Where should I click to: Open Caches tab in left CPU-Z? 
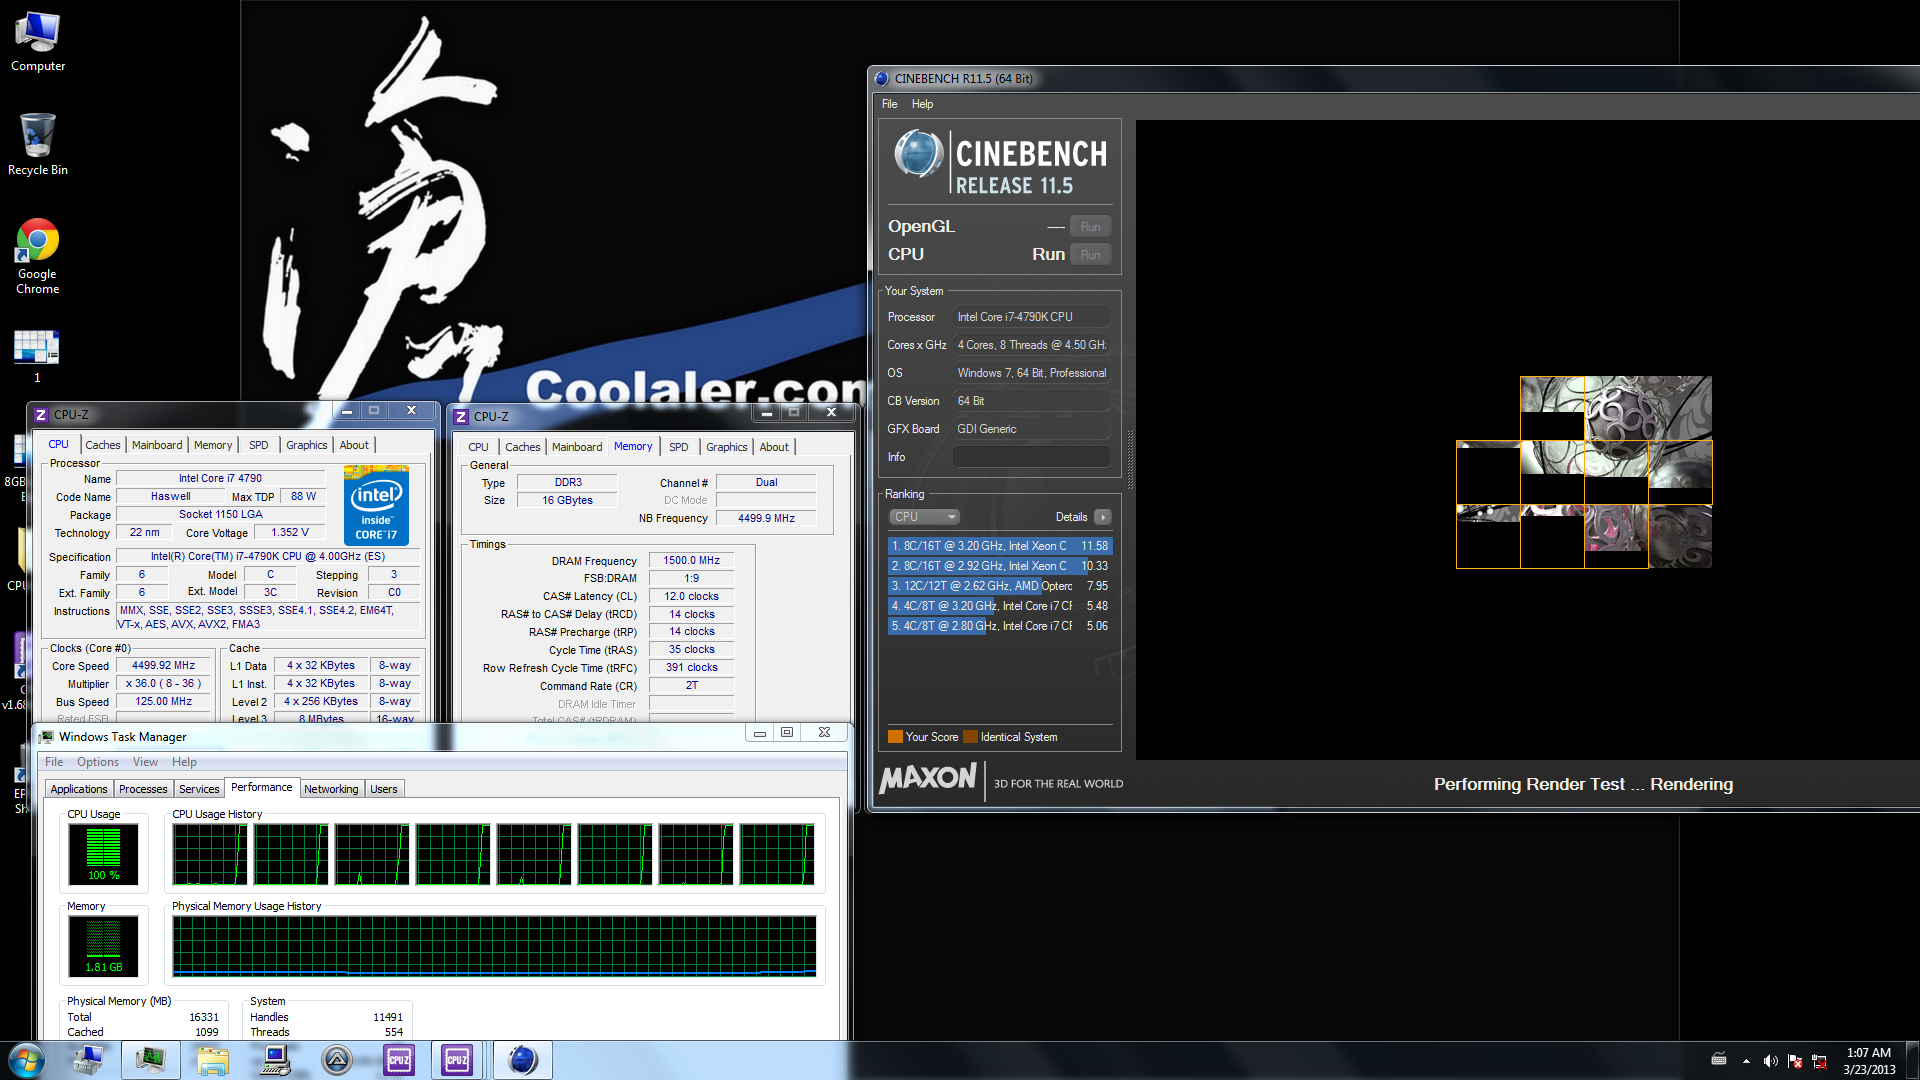pyautogui.click(x=102, y=445)
